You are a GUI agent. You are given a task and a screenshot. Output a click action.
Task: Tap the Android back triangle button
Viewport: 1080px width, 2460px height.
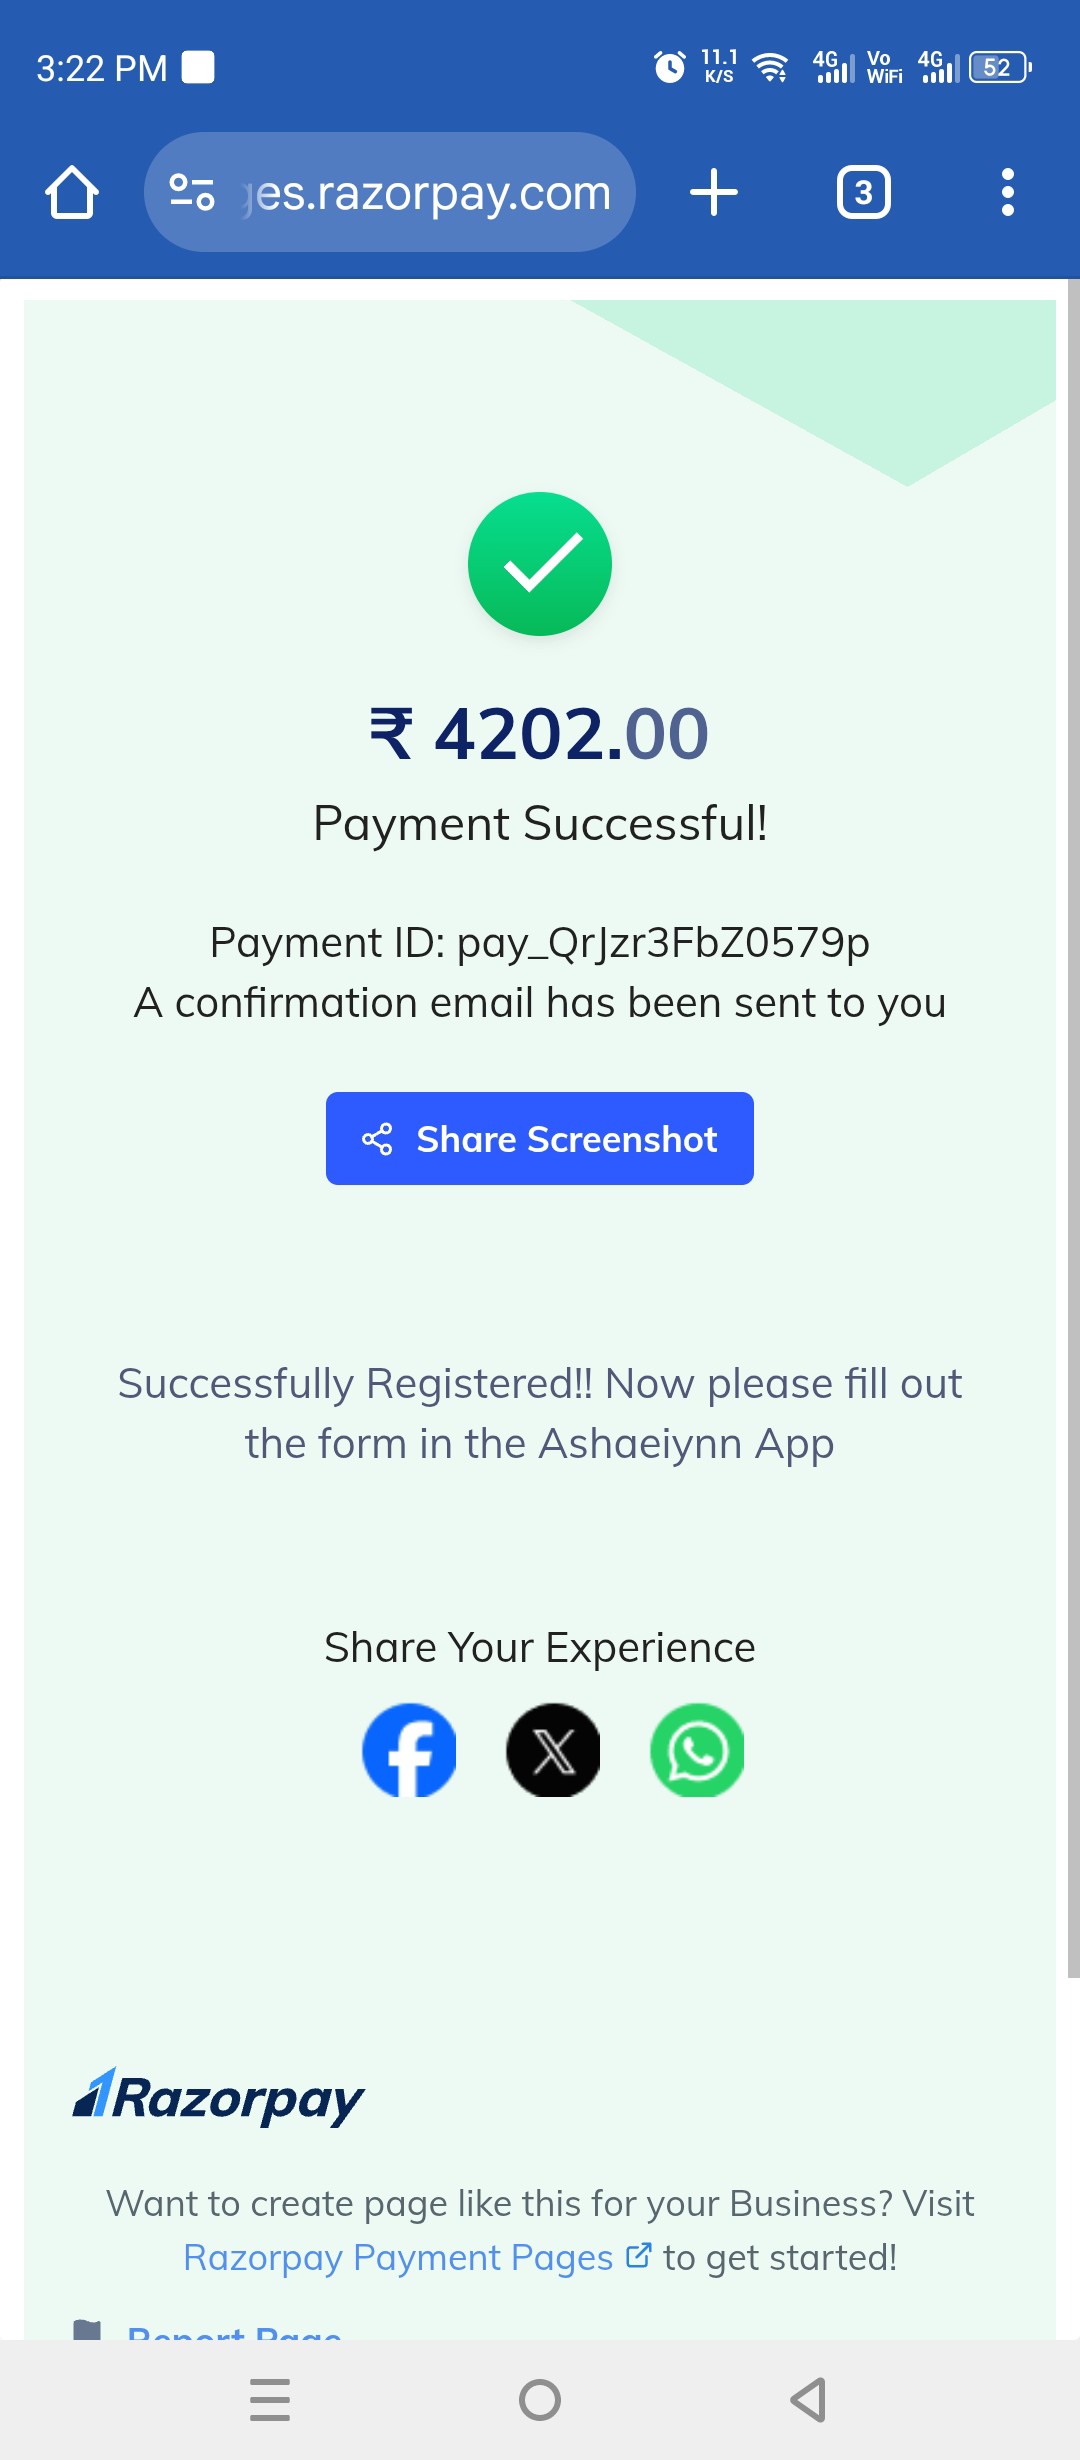(x=808, y=2400)
